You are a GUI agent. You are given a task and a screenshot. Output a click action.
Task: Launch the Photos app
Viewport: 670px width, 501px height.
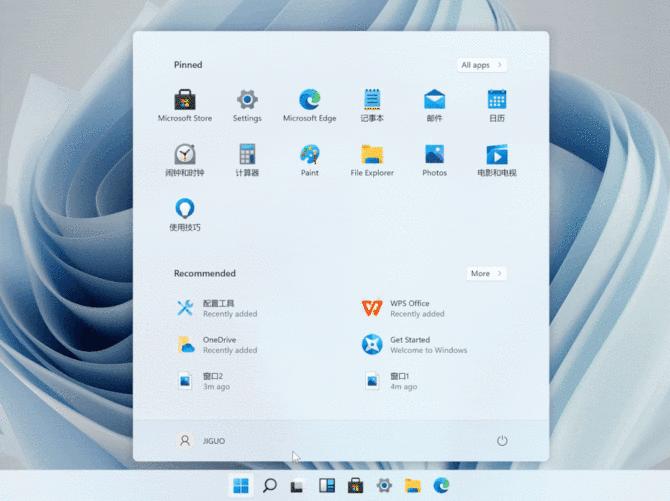pos(434,161)
